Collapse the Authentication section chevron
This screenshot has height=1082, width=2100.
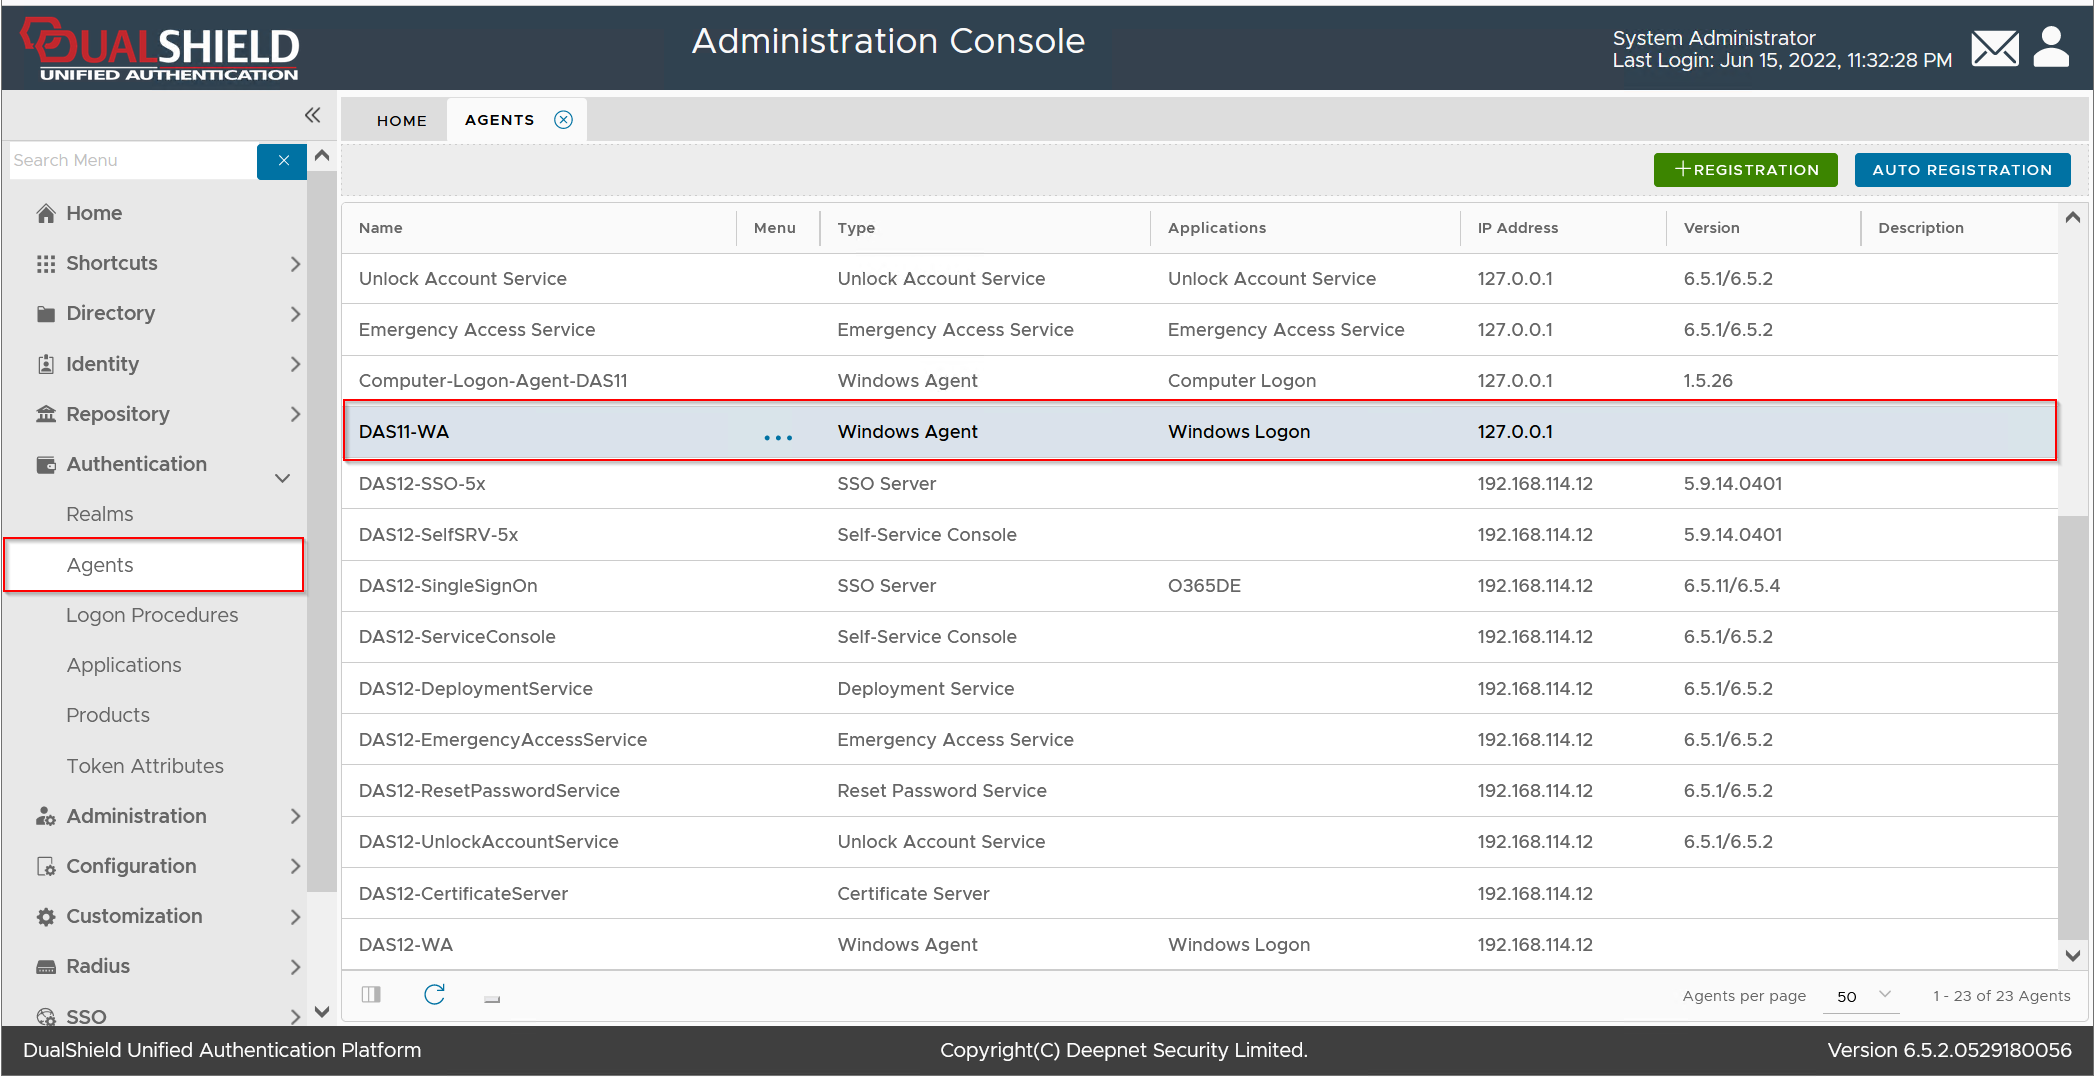[x=283, y=478]
